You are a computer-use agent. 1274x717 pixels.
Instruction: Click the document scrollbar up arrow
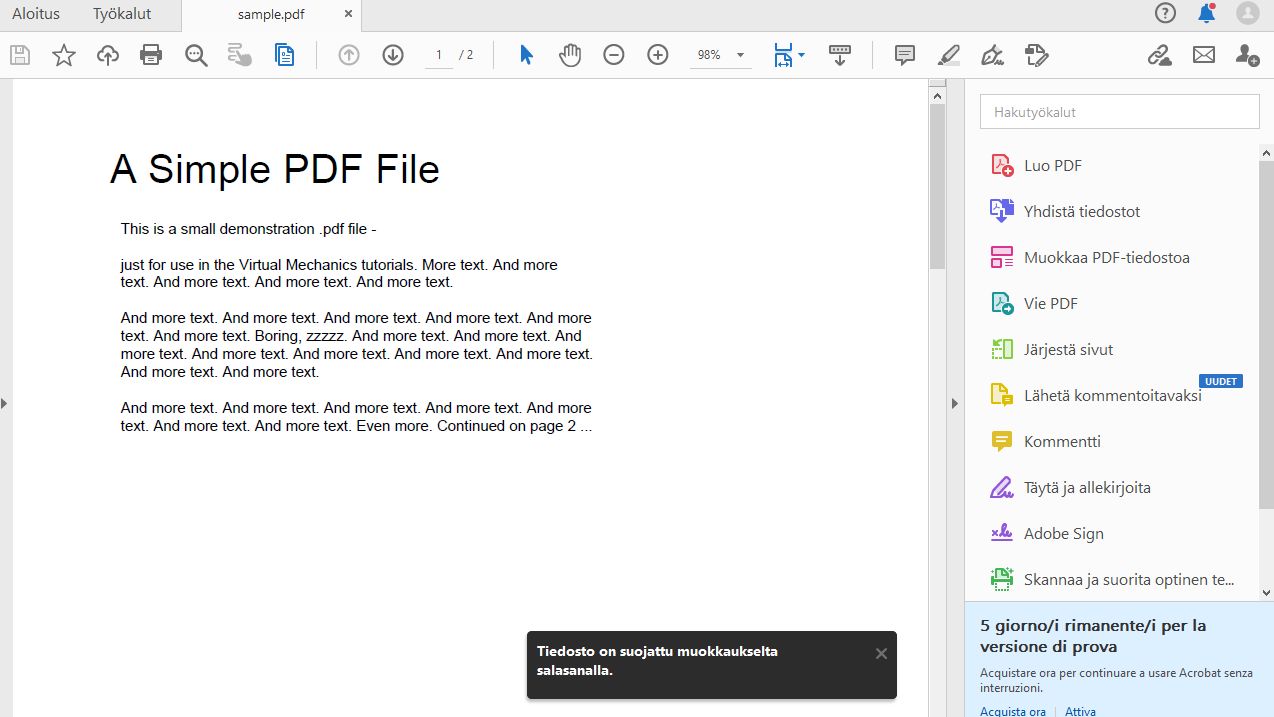point(937,95)
